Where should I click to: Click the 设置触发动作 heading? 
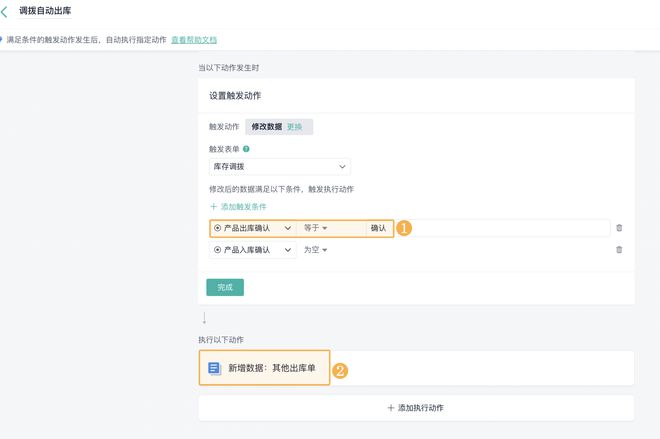coord(235,96)
